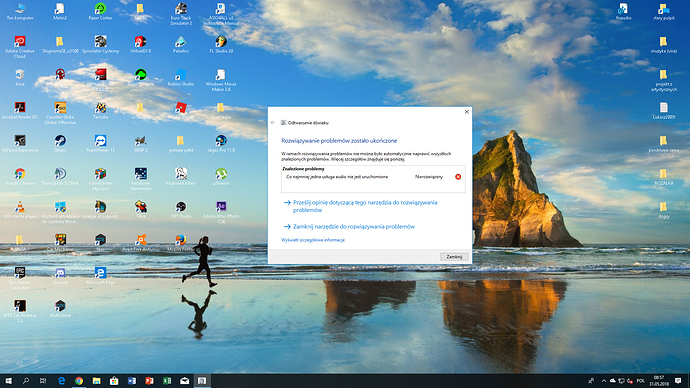Click Zamknij narzędzie do rozwiązywania problemów link

pyautogui.click(x=354, y=227)
